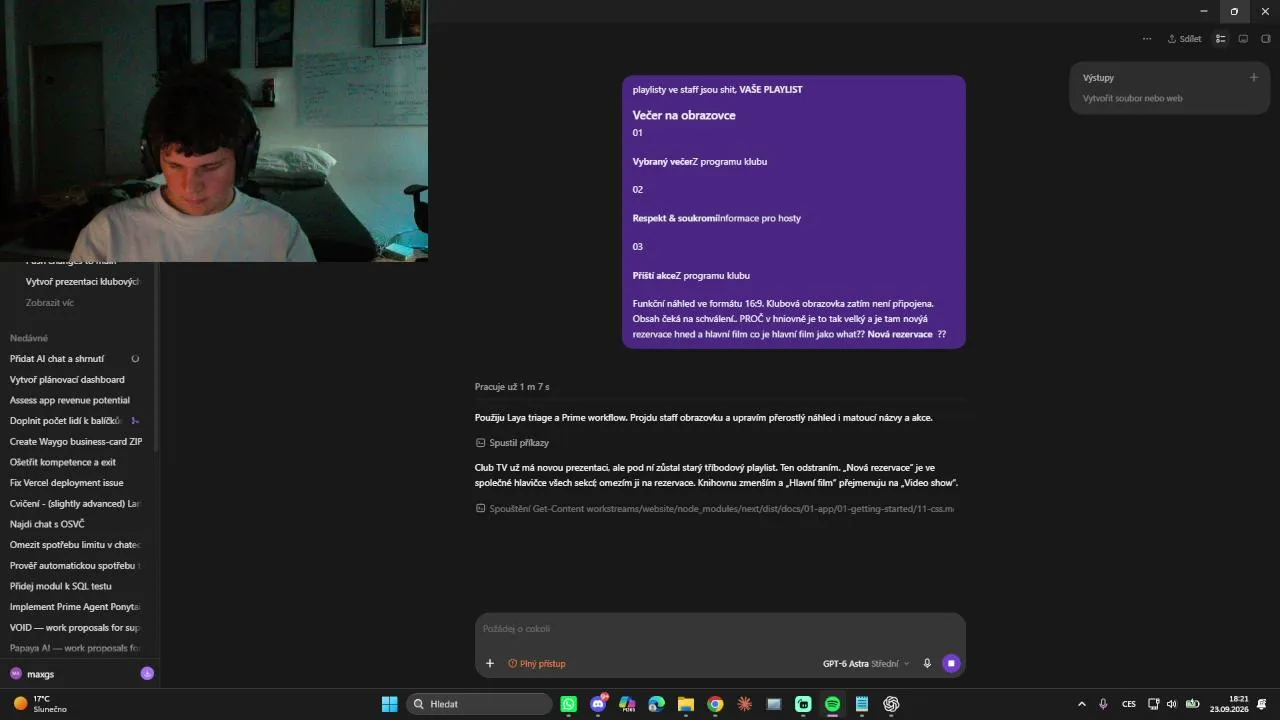Image resolution: width=1280 pixels, height=720 pixels.
Task: Open Create Waygo business-card ZIP chat
Action: click(75, 441)
